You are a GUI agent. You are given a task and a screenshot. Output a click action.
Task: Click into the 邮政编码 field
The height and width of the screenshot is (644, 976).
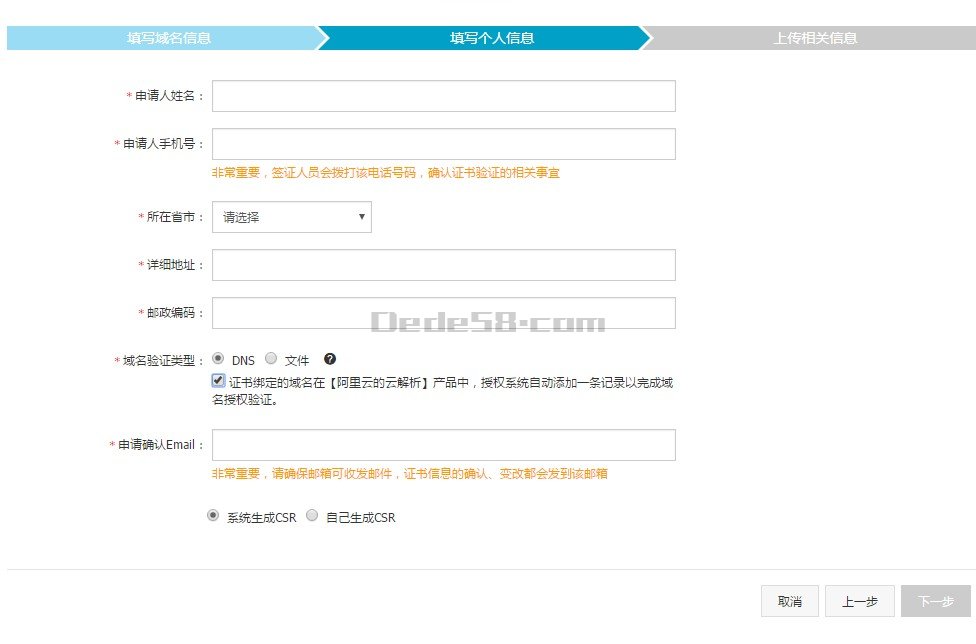(443, 313)
